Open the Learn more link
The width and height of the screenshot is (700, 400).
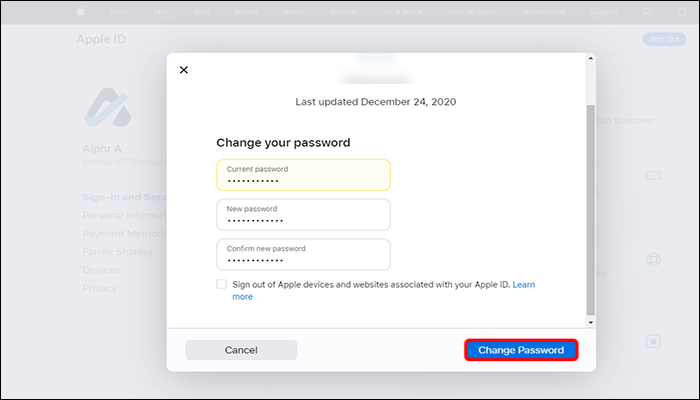(242, 296)
